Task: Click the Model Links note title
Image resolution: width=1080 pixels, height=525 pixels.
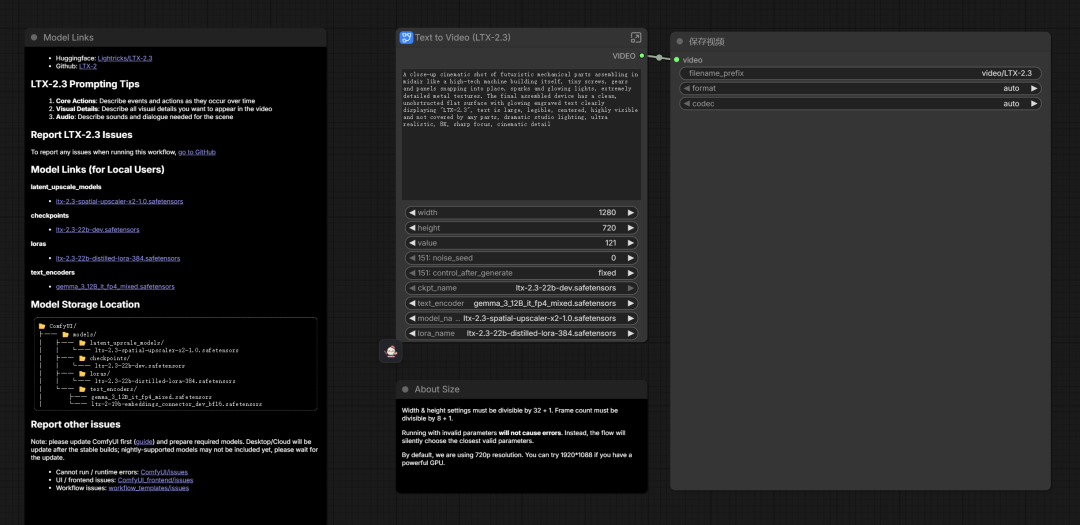Action: (x=68, y=37)
